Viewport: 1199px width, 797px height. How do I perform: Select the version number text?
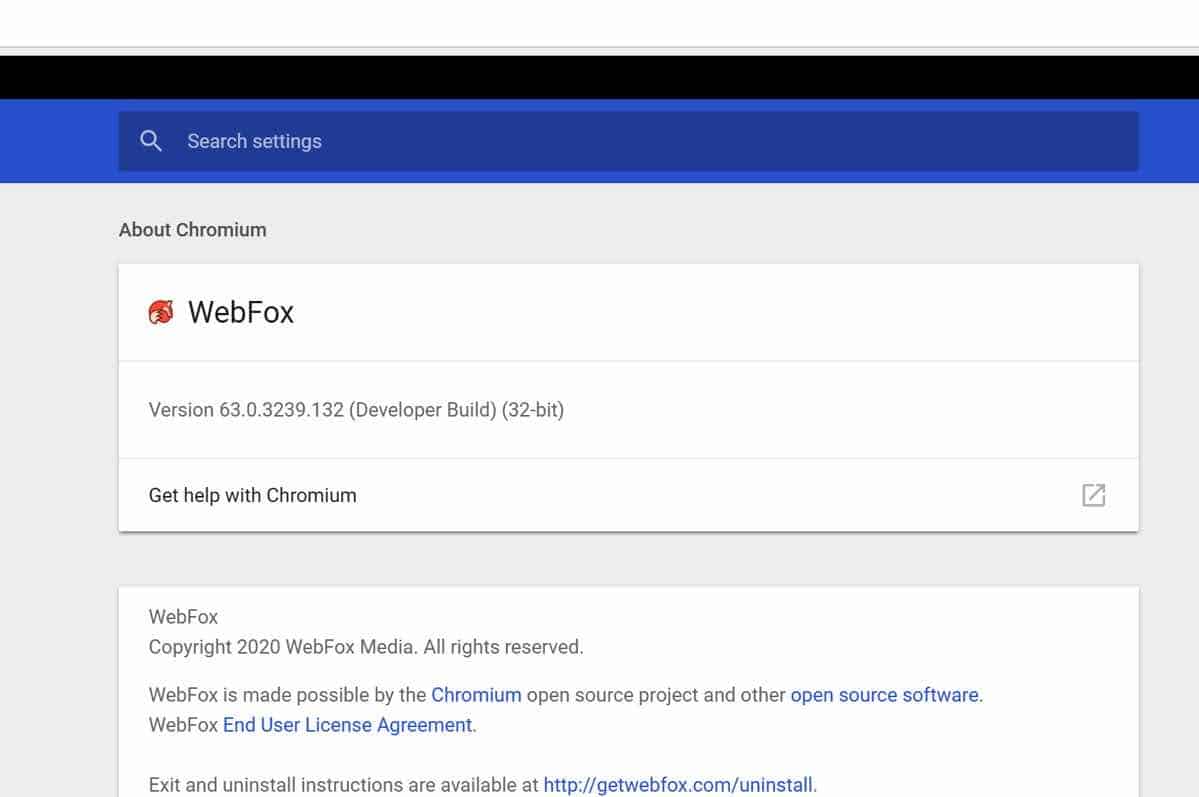point(356,410)
